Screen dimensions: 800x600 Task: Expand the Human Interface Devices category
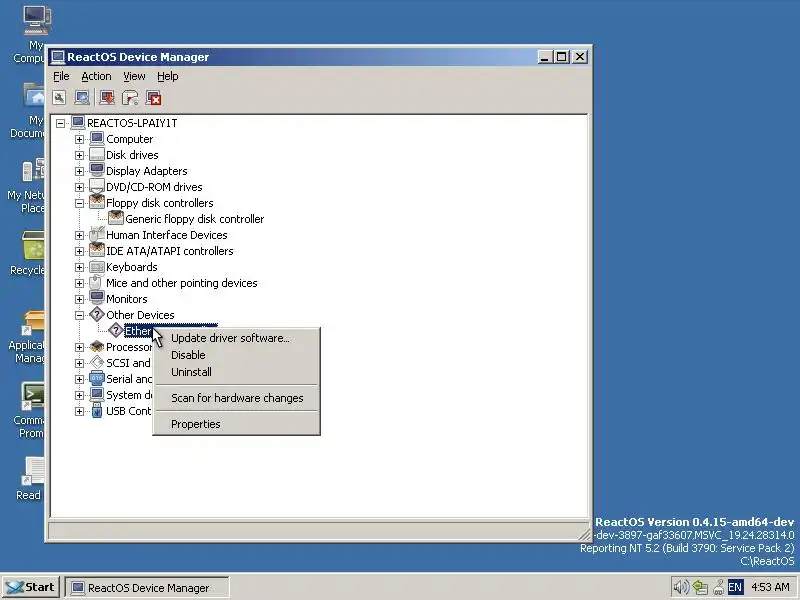[x=80, y=235]
